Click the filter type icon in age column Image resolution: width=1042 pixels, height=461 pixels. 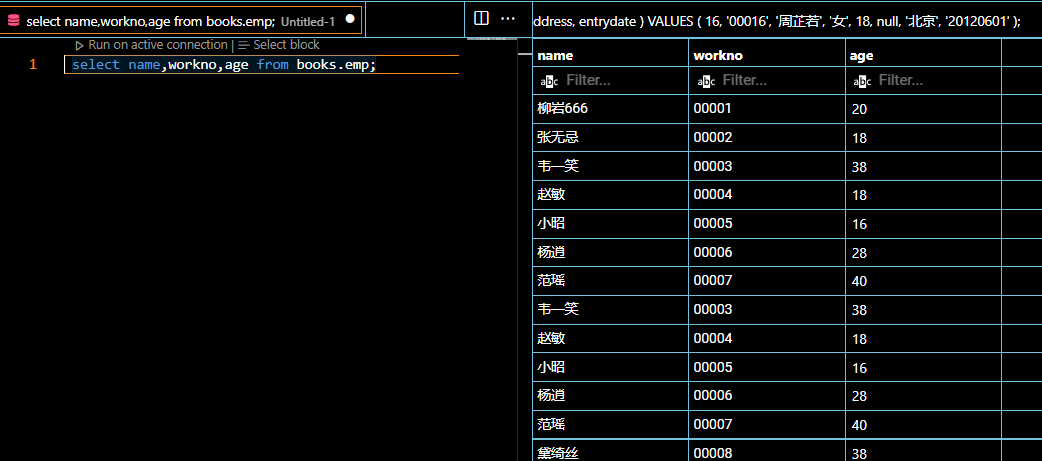862,82
